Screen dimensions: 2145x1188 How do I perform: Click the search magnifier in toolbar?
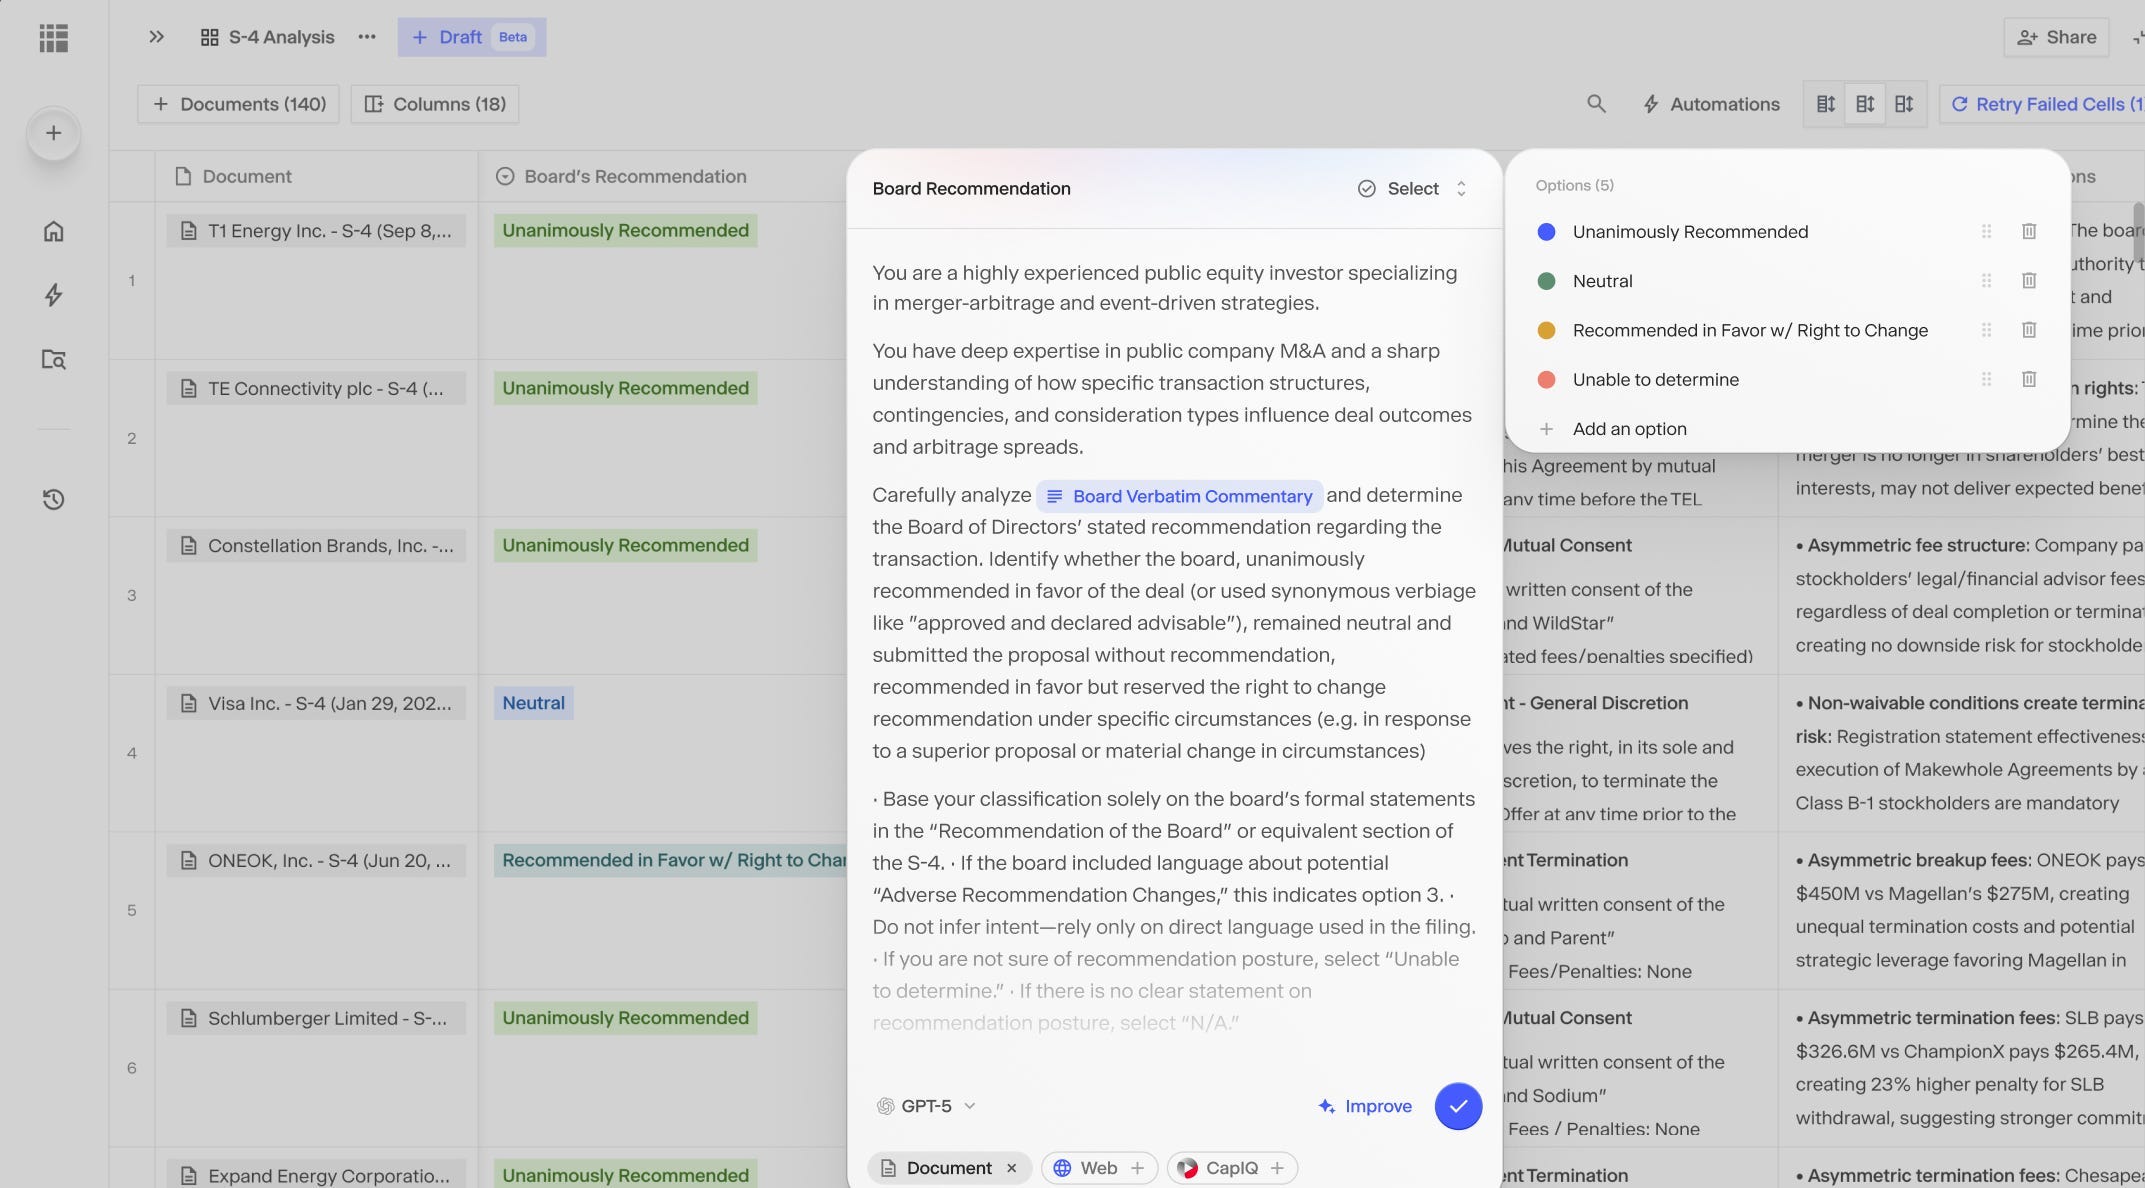(x=1596, y=104)
